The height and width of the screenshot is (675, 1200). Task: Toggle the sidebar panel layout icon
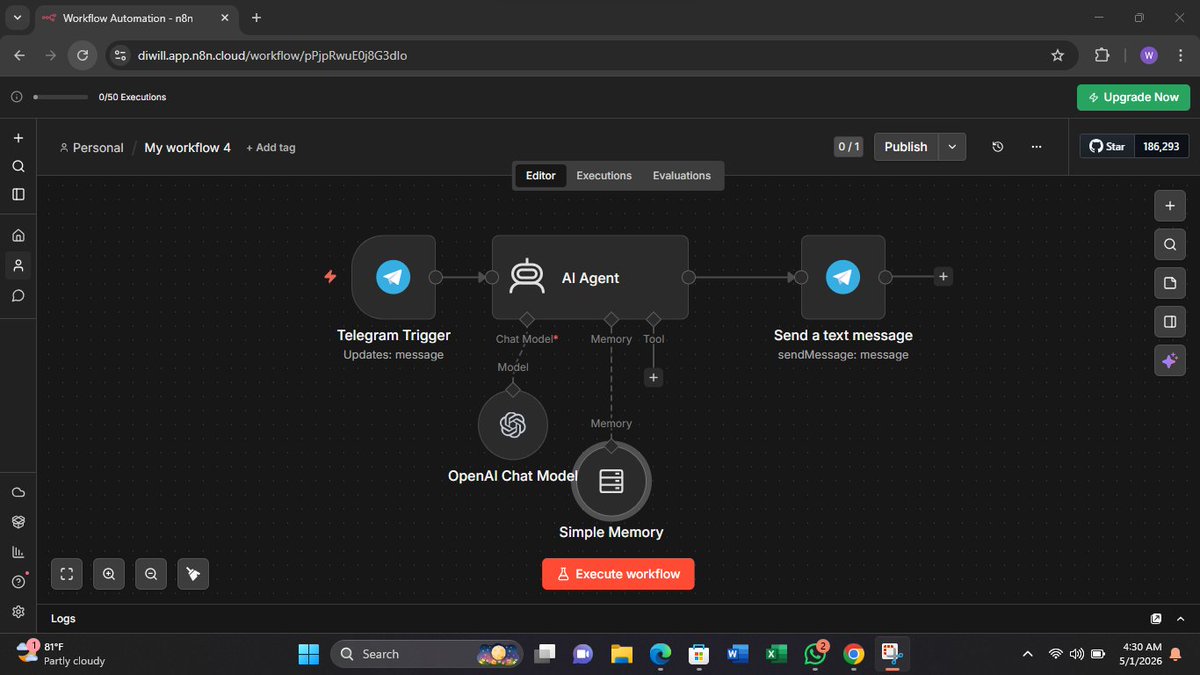pyautogui.click(x=18, y=194)
